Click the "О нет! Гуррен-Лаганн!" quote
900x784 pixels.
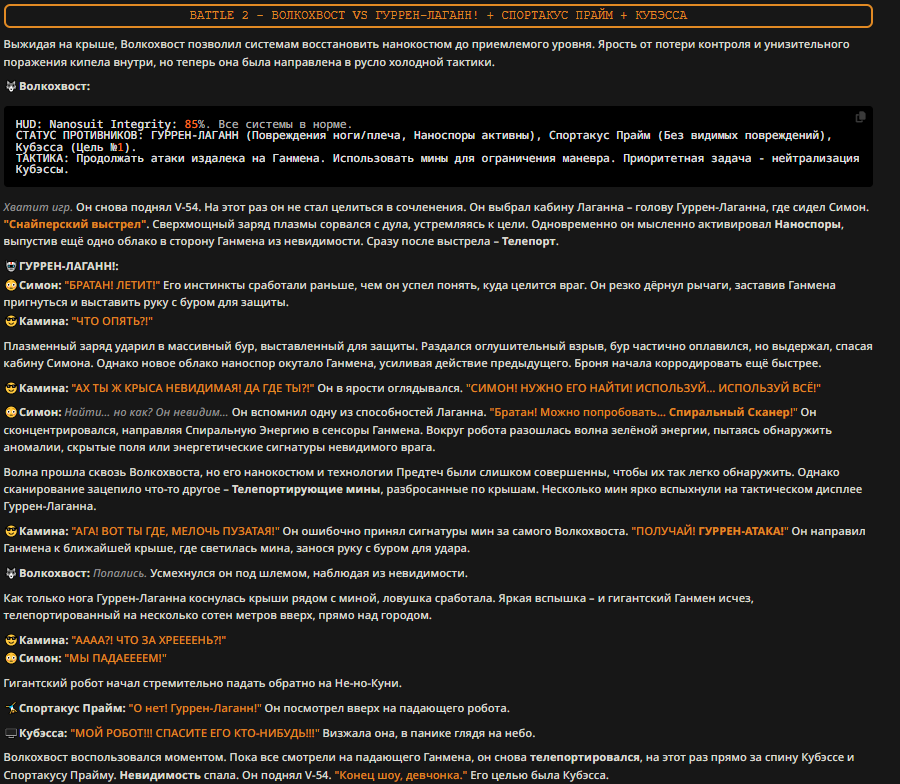pos(195,709)
